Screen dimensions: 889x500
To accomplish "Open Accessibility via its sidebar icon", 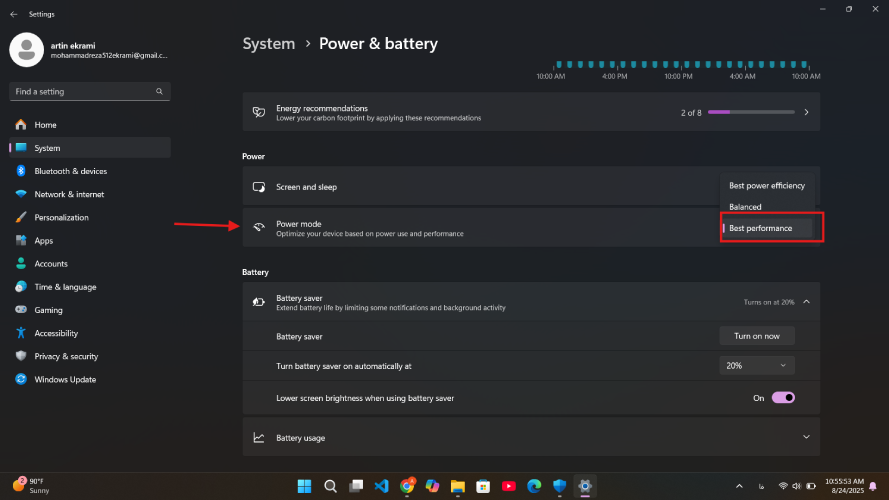I will point(20,333).
